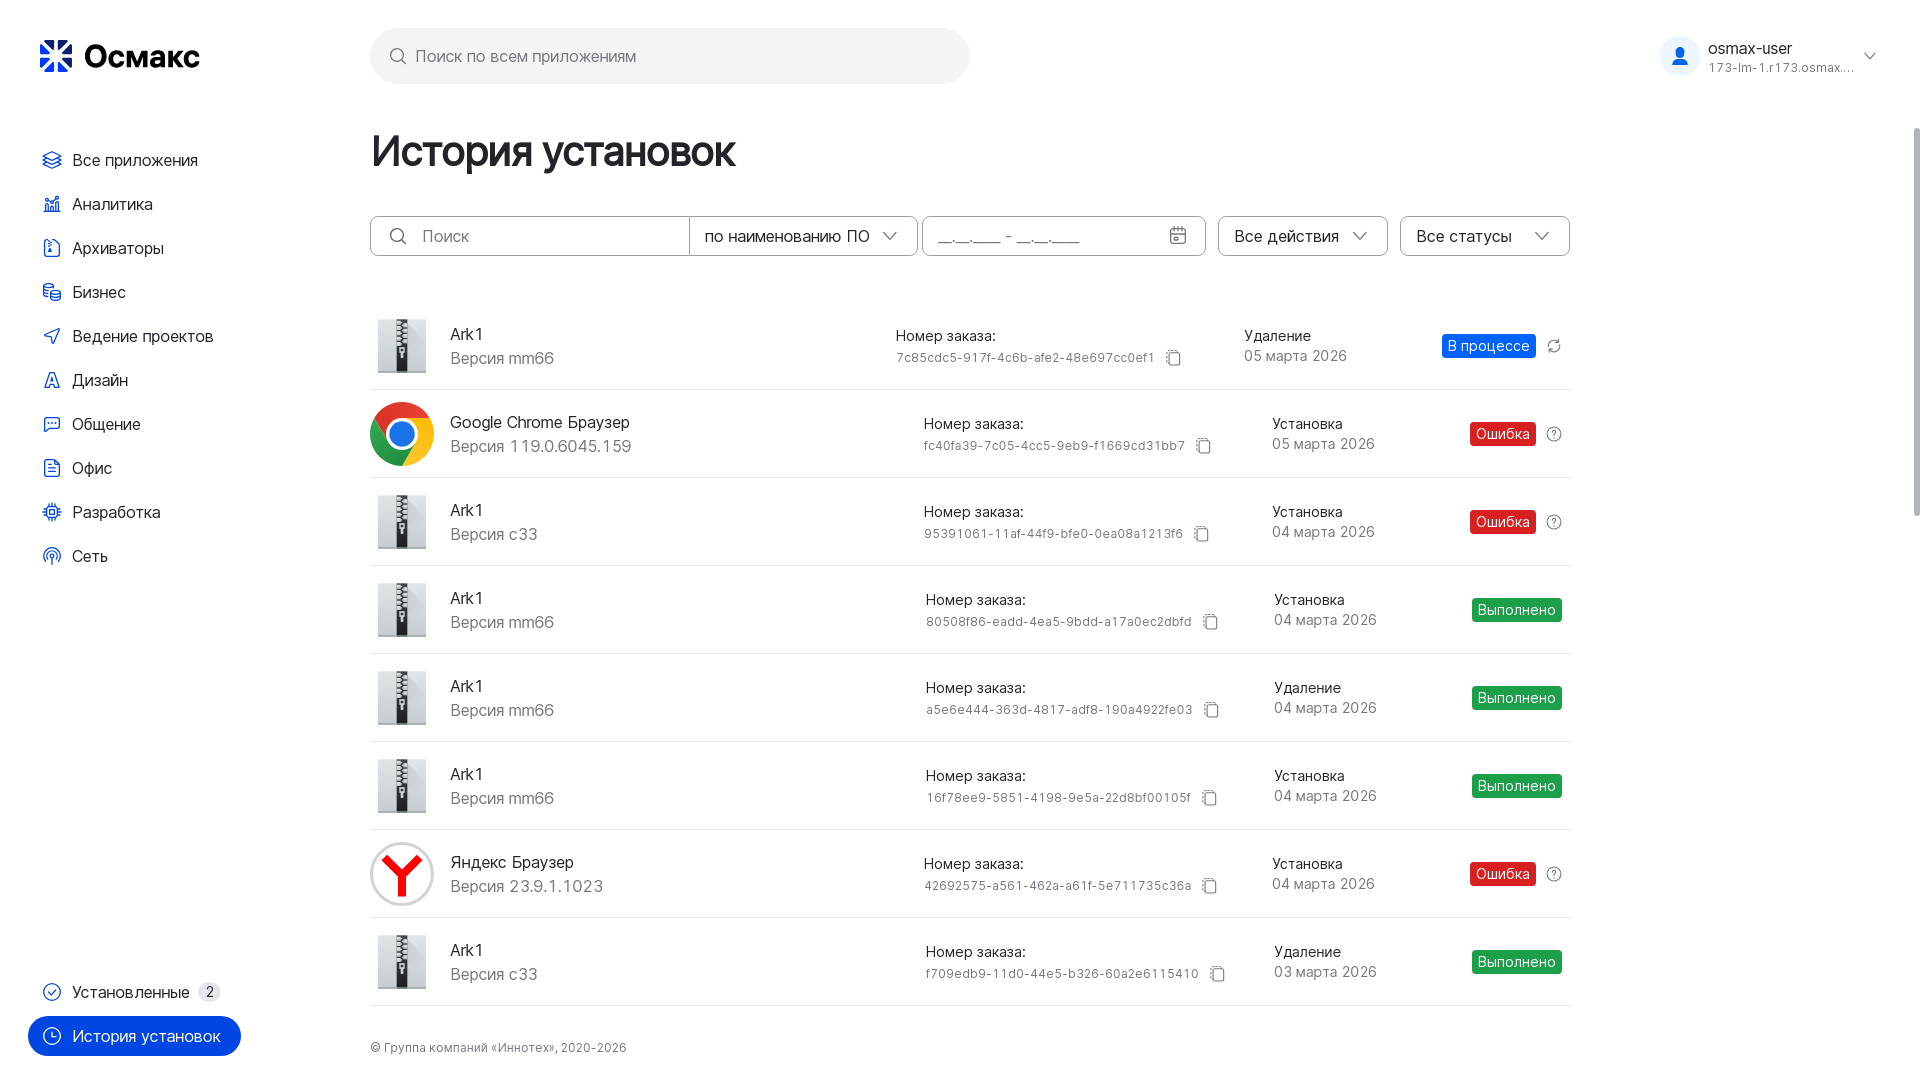1920x1080 pixels.
Task: Click refresh icon next to В процессе status
Action: (x=1553, y=346)
